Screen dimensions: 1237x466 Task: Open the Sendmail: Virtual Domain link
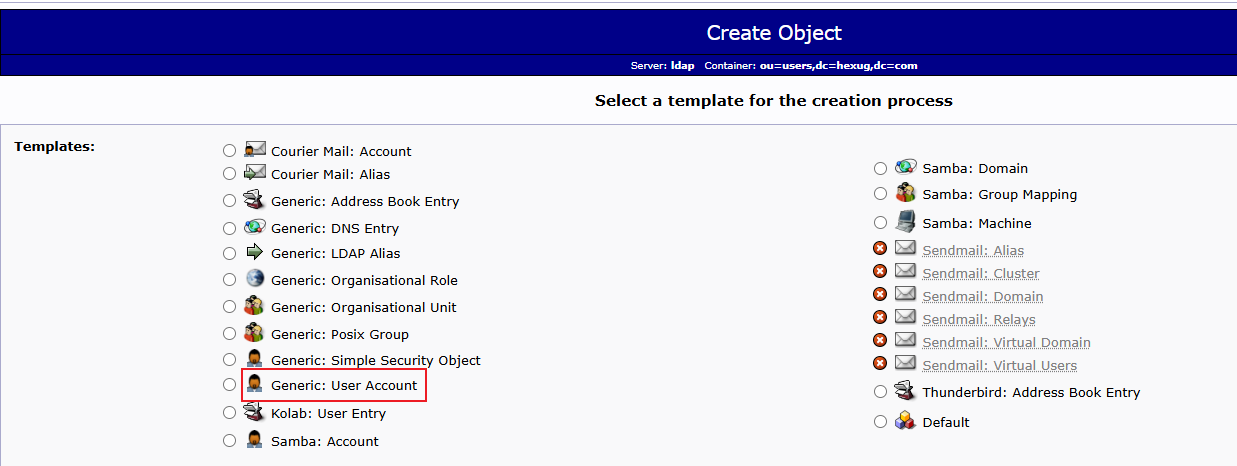pos(1006,342)
